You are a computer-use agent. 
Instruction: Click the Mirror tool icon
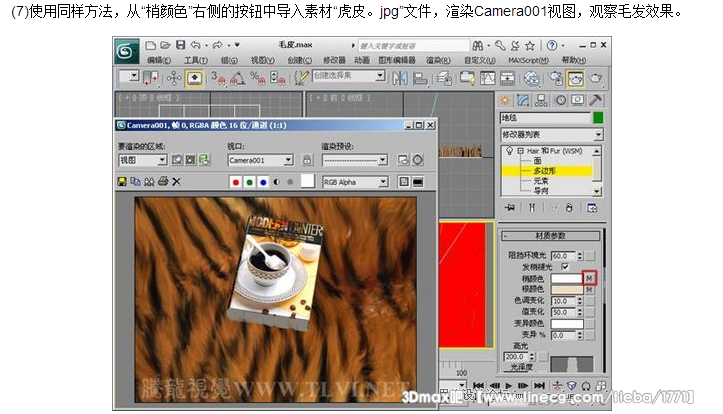(400, 78)
